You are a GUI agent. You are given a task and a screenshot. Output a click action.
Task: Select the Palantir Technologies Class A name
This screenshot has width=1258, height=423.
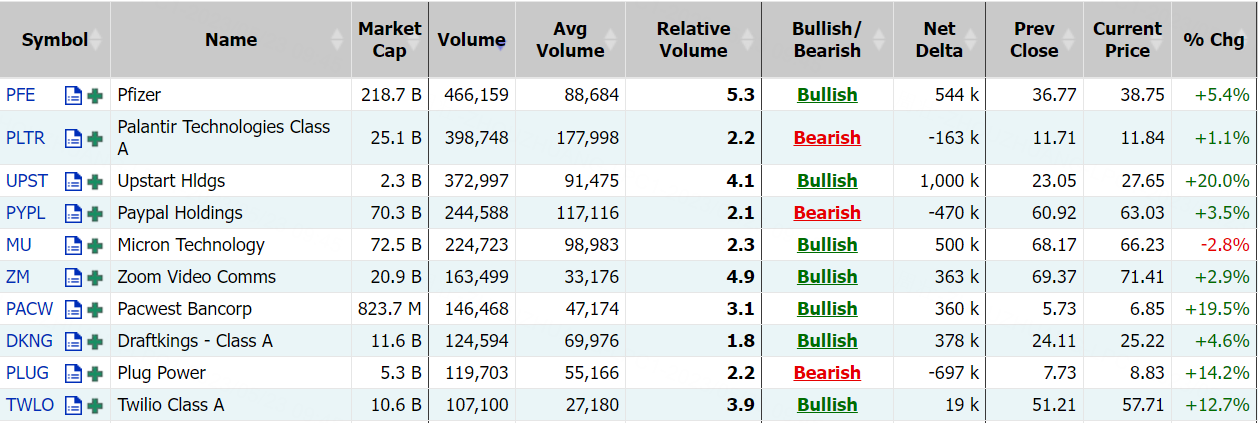(224, 138)
